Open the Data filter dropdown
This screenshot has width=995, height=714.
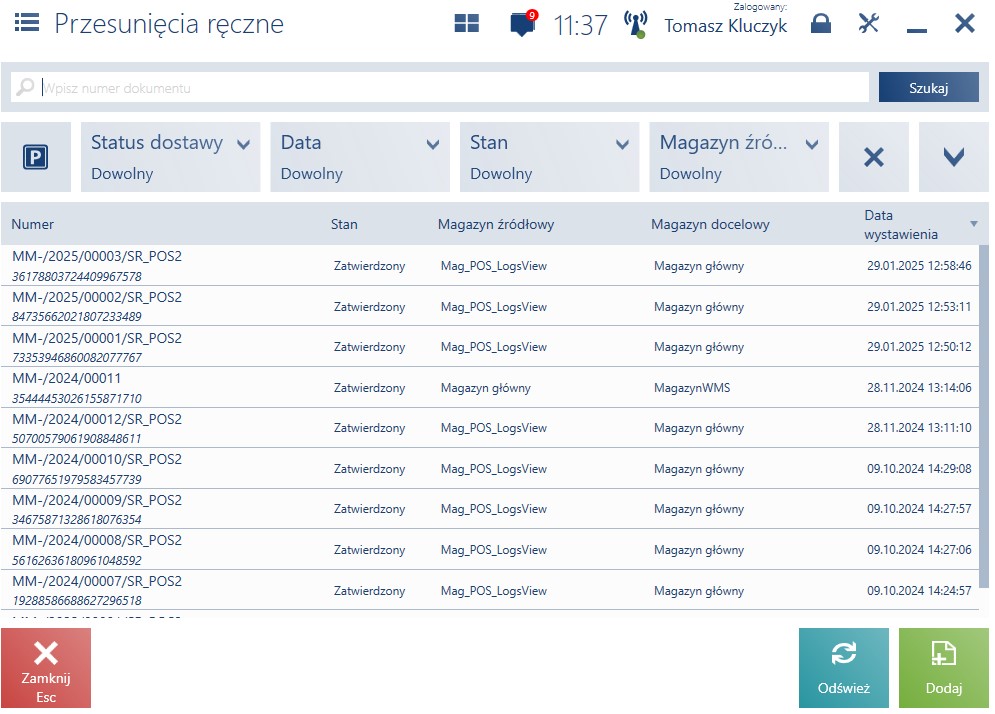pos(360,157)
